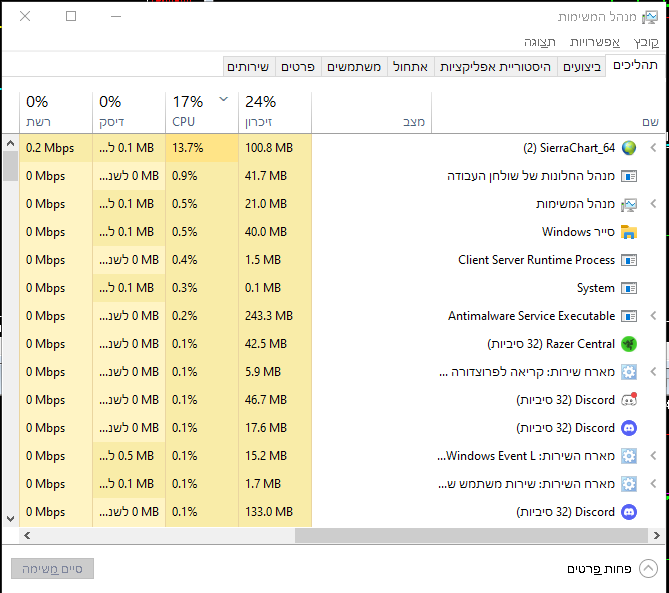Click the Antimalware Service Executable icon
Image resolution: width=669 pixels, height=593 pixels.
(629, 316)
